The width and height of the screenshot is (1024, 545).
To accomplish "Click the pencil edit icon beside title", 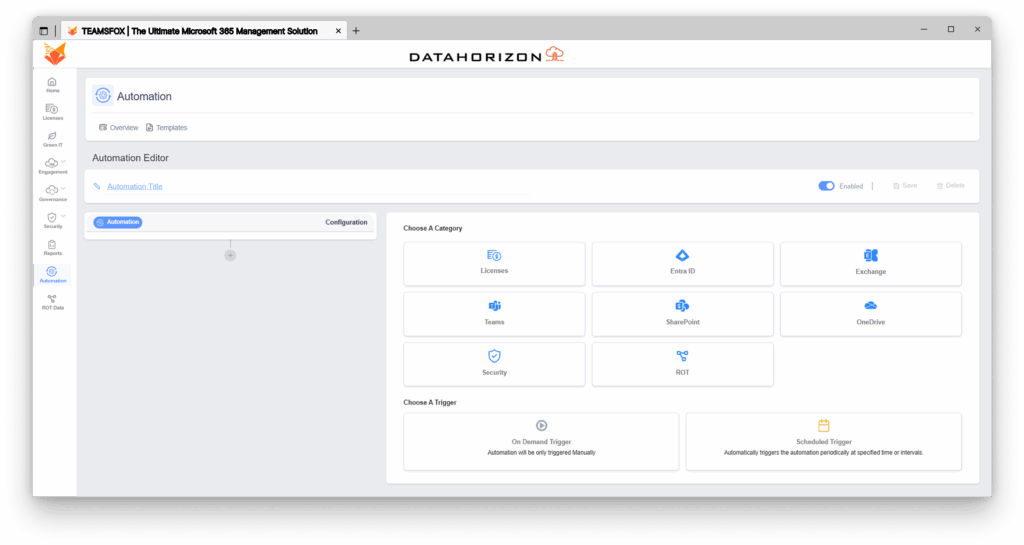I will click(97, 186).
